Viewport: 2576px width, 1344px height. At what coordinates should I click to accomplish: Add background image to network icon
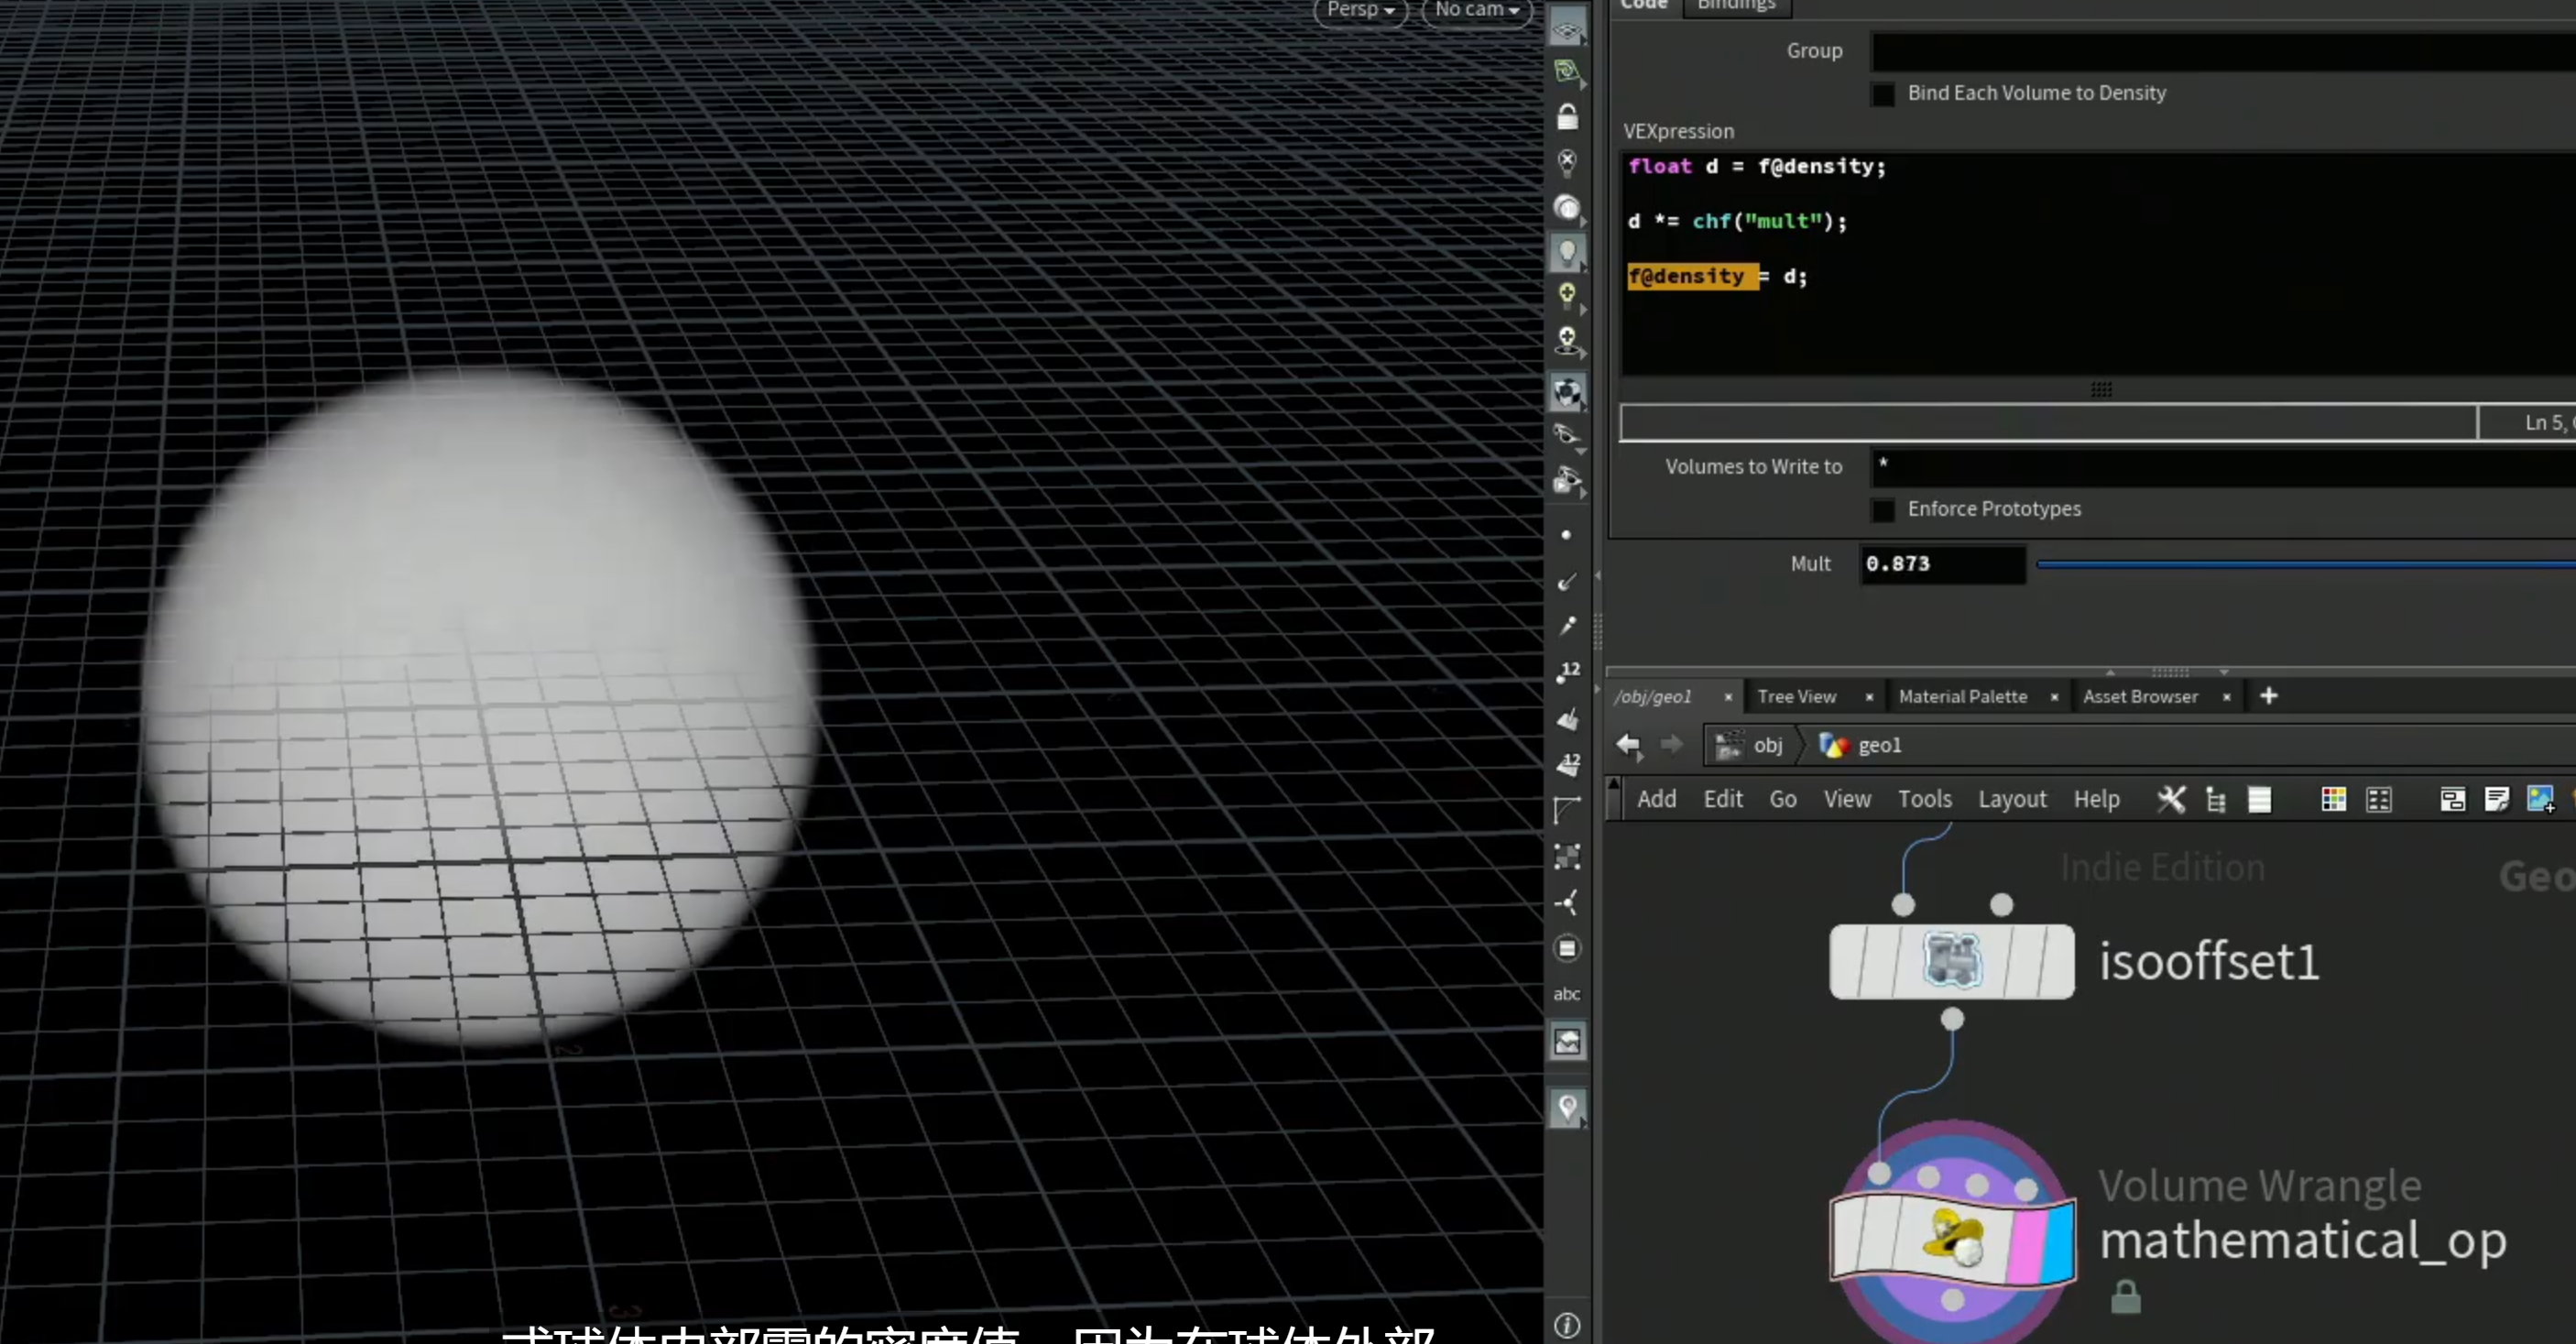coord(2541,799)
